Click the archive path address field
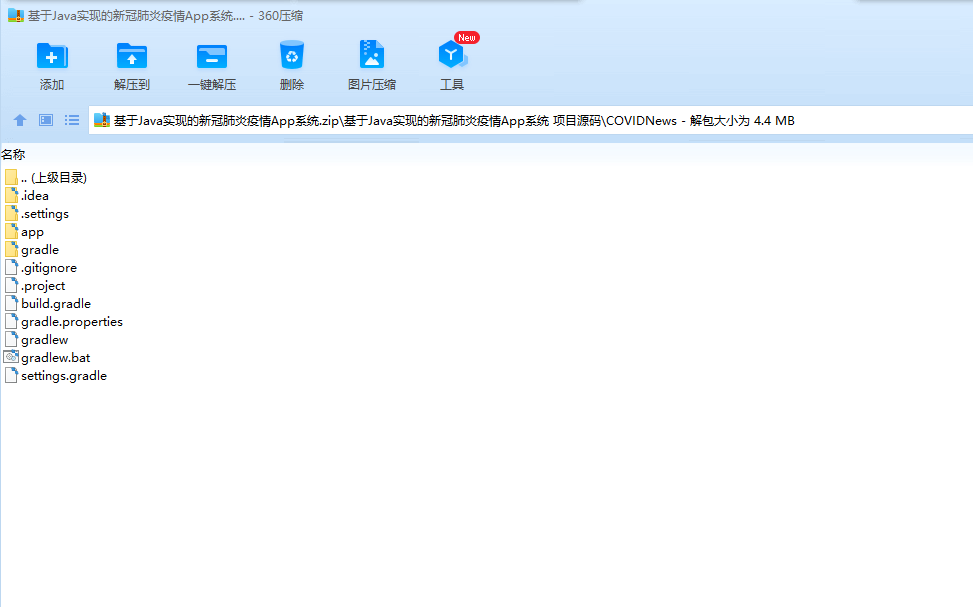The image size is (973, 607). 531,120
